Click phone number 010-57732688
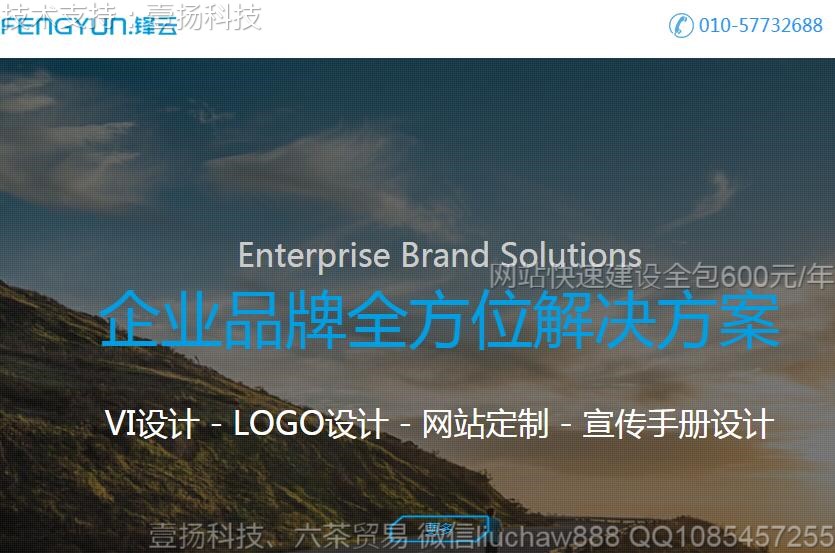Image resolution: width=835 pixels, height=553 pixels. pos(760,25)
